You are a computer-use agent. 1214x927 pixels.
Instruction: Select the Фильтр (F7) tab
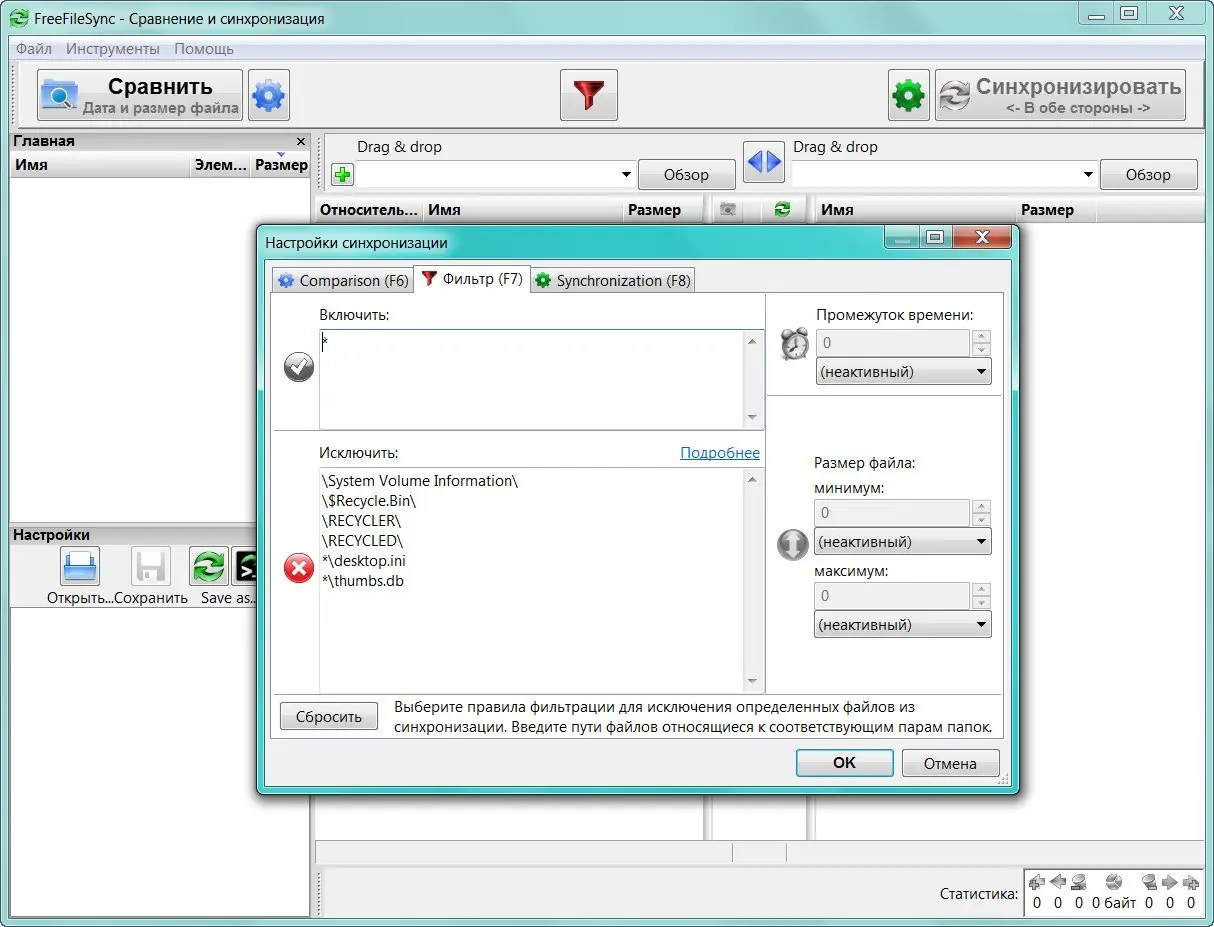click(x=471, y=279)
